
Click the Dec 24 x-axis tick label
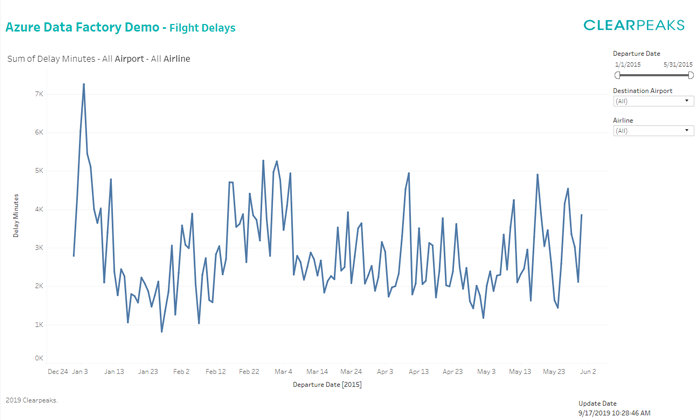pyautogui.click(x=58, y=371)
